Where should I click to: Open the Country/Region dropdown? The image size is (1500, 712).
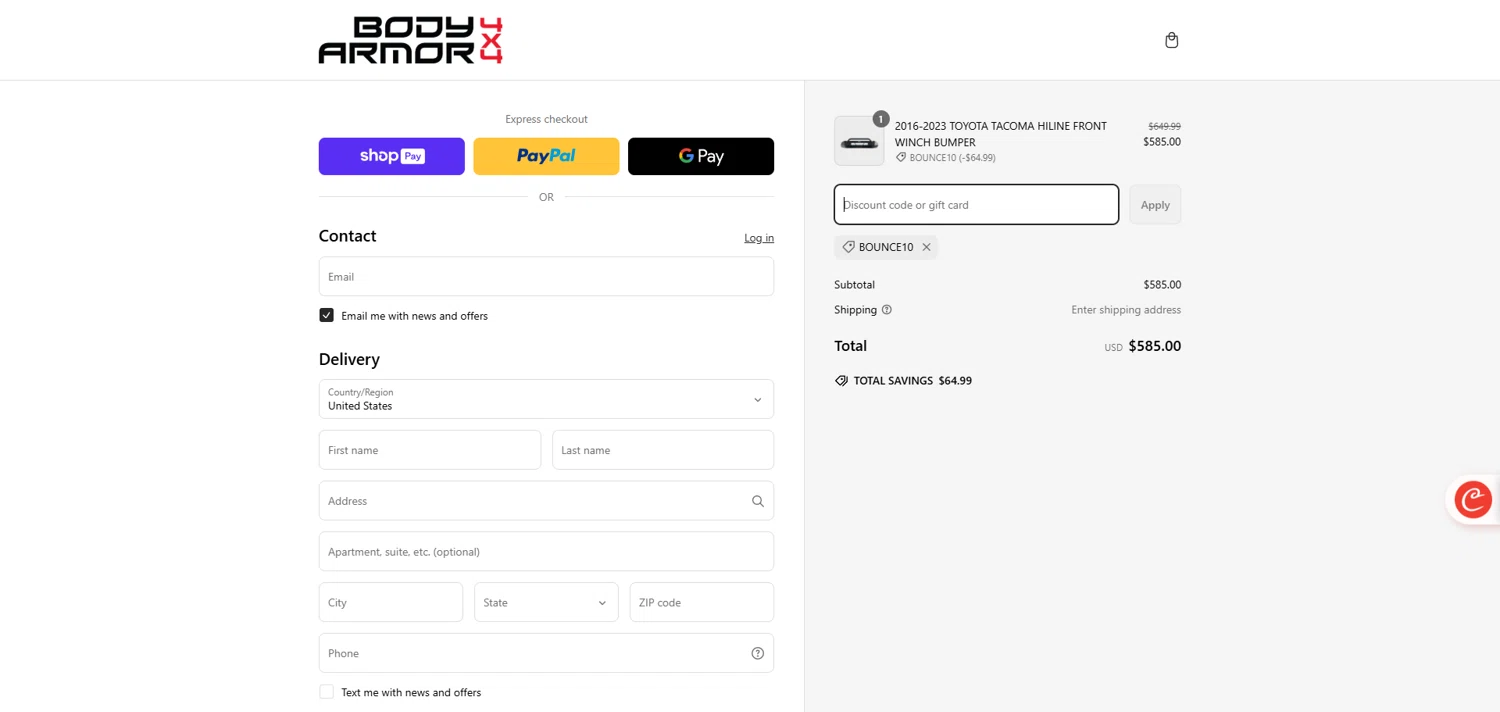click(546, 399)
